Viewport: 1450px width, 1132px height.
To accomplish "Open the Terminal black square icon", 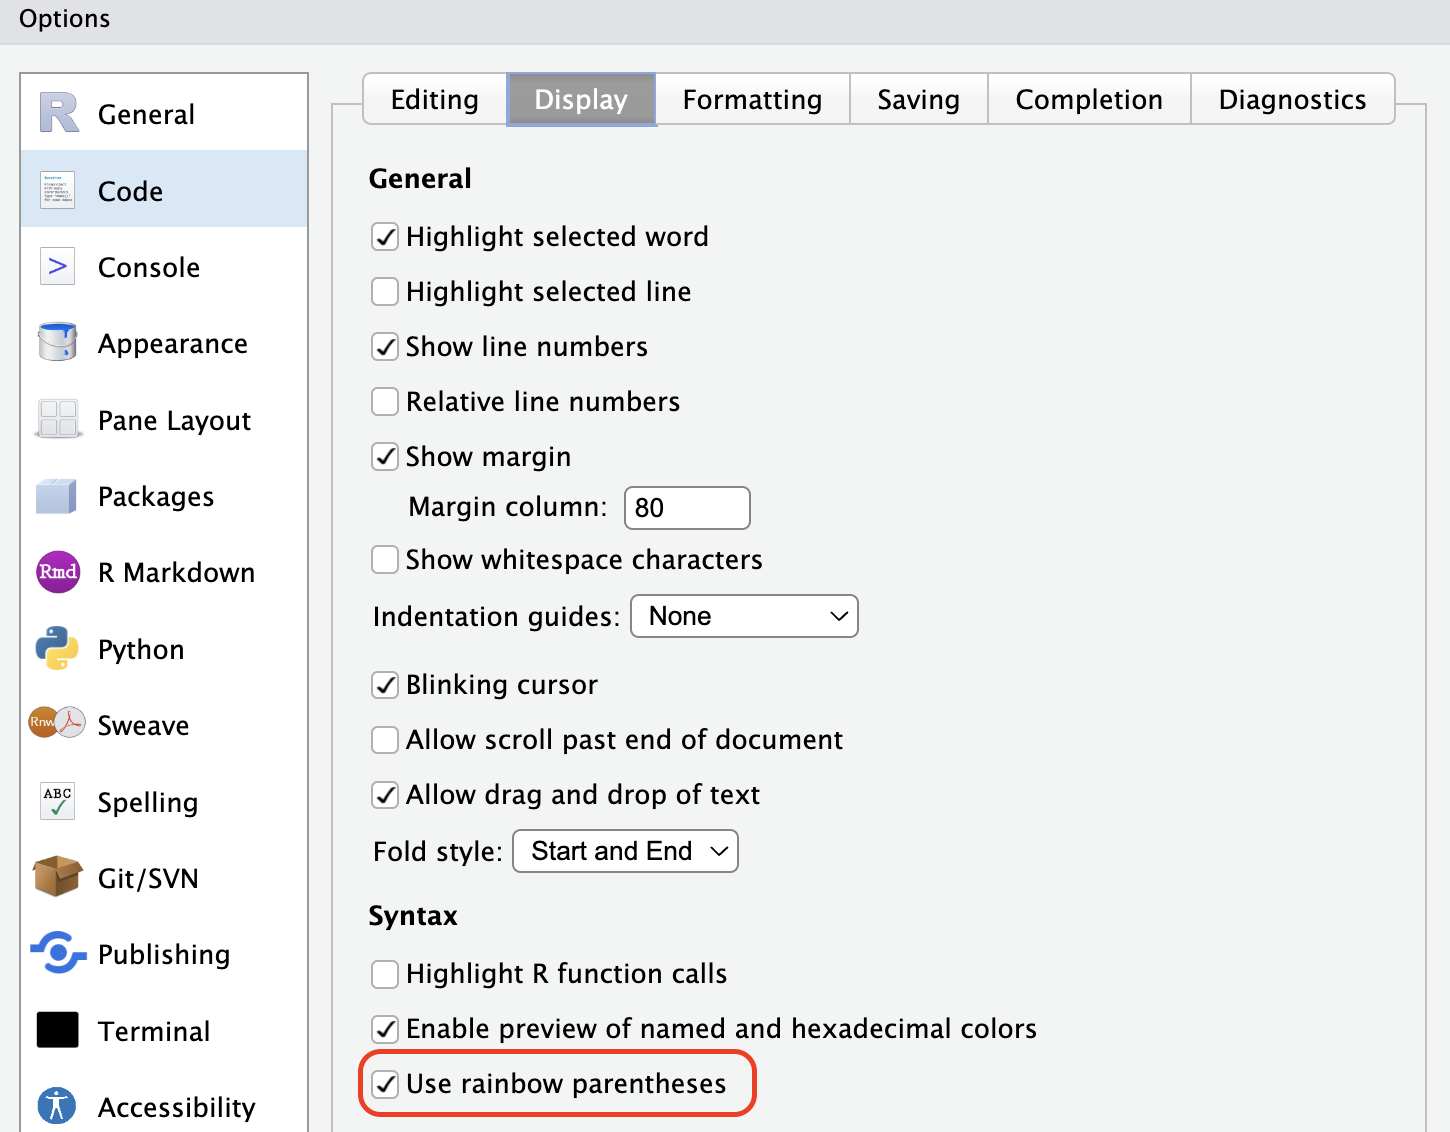I will 57,1030.
